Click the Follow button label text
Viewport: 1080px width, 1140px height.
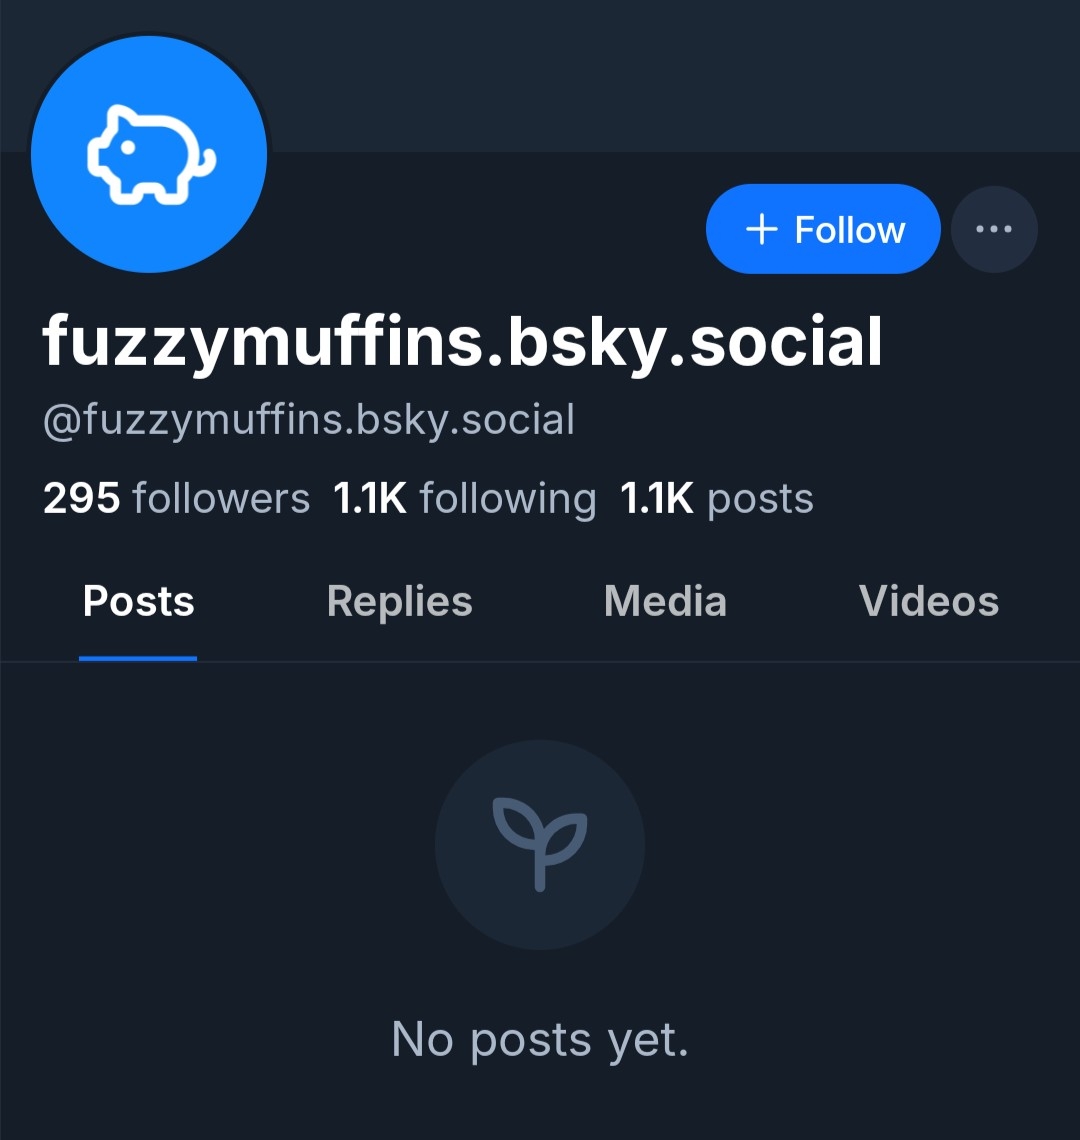pyautogui.click(x=849, y=230)
